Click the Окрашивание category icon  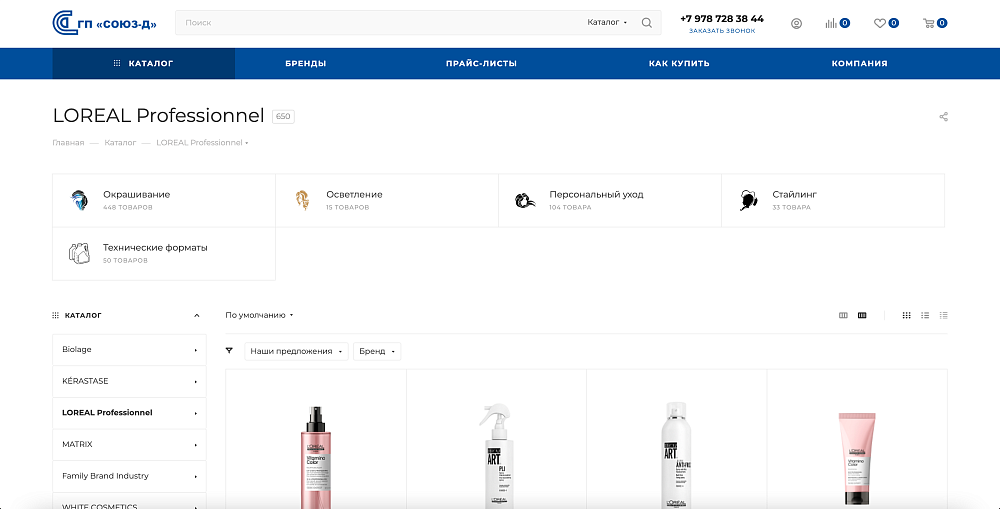tap(79, 200)
